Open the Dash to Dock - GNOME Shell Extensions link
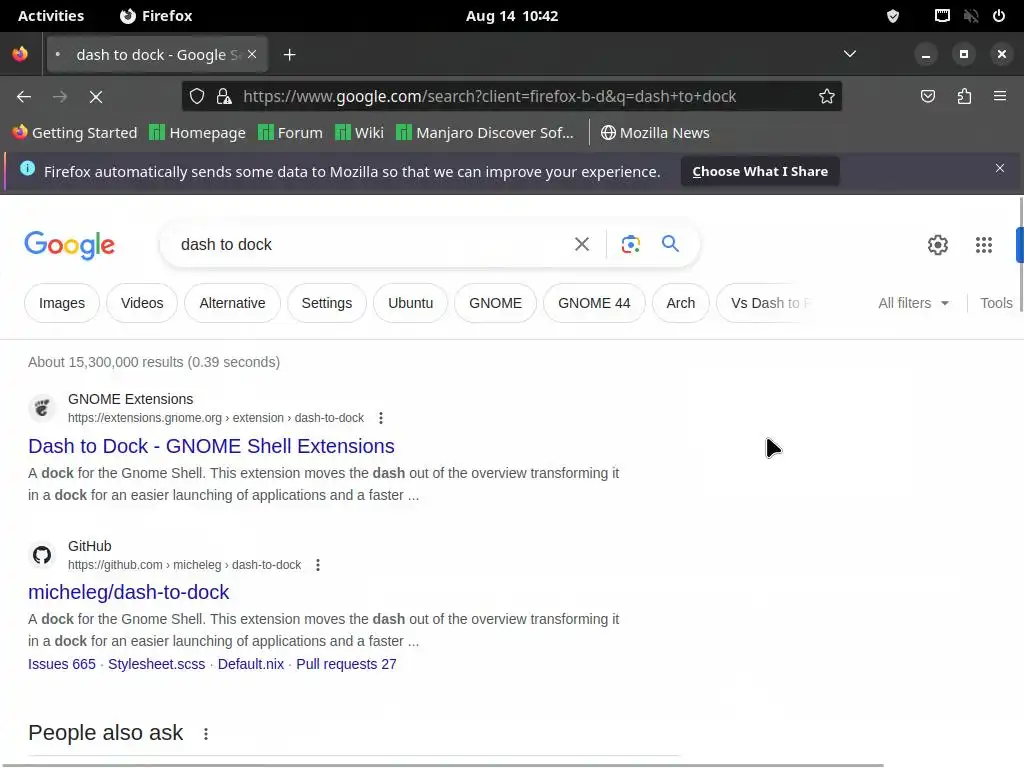The height and width of the screenshot is (768, 1024). coord(212,446)
